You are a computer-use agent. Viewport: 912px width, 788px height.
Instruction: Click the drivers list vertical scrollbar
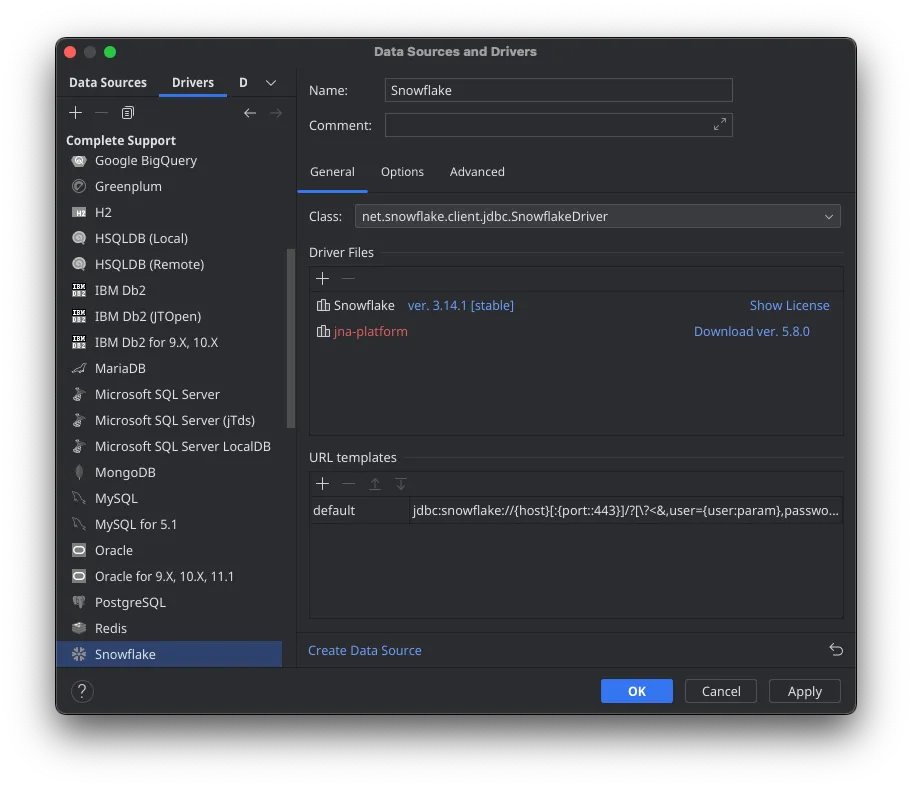(x=291, y=340)
